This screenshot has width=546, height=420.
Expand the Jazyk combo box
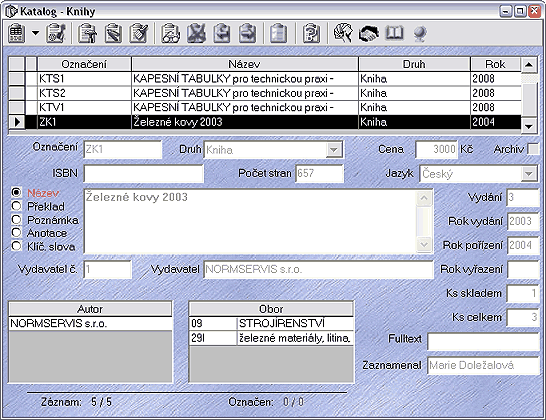[529, 173]
